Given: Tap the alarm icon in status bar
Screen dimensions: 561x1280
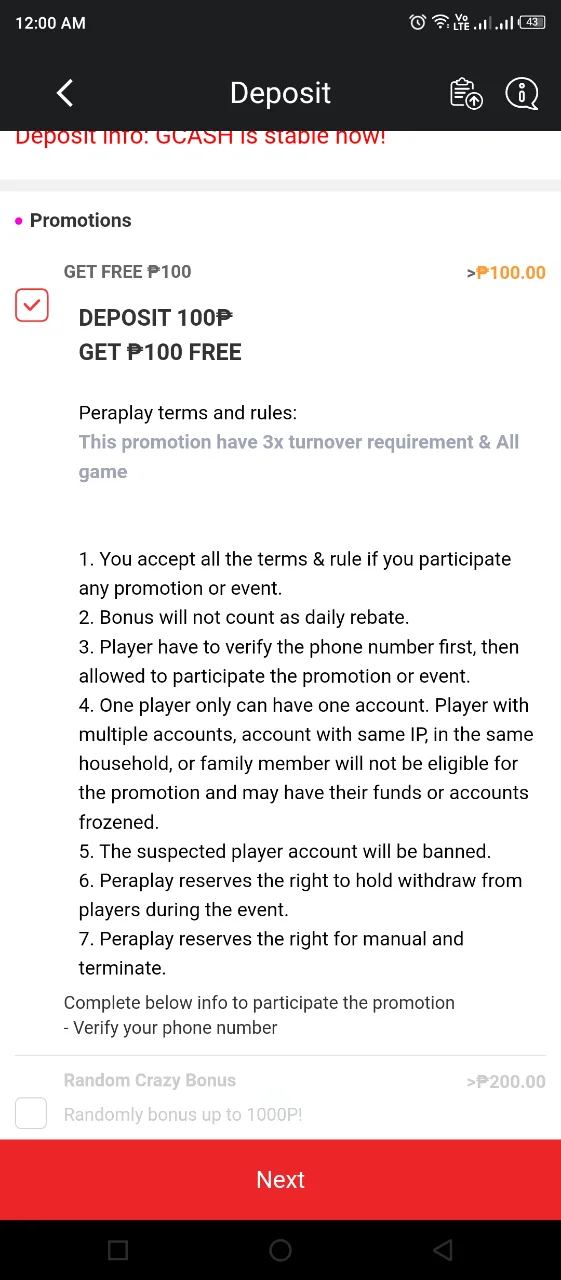Looking at the screenshot, I should pos(418,22).
